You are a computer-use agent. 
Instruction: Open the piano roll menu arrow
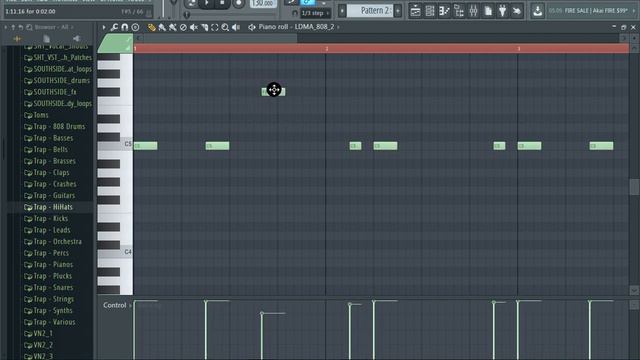click(104, 27)
